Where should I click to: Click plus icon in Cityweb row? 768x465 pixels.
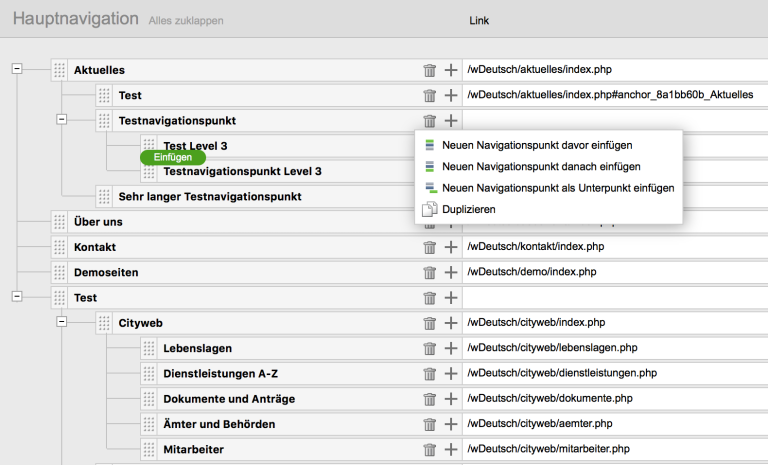(x=451, y=323)
